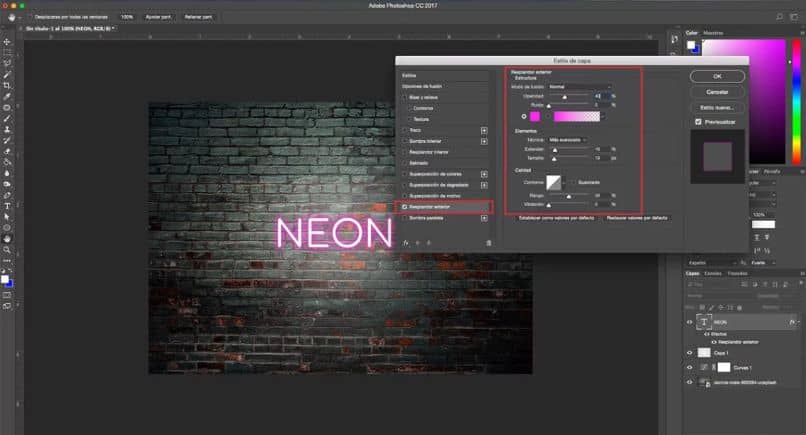The width and height of the screenshot is (806, 435).
Task: Click the Hand tool icon in options bar
Action: click(x=11, y=17)
